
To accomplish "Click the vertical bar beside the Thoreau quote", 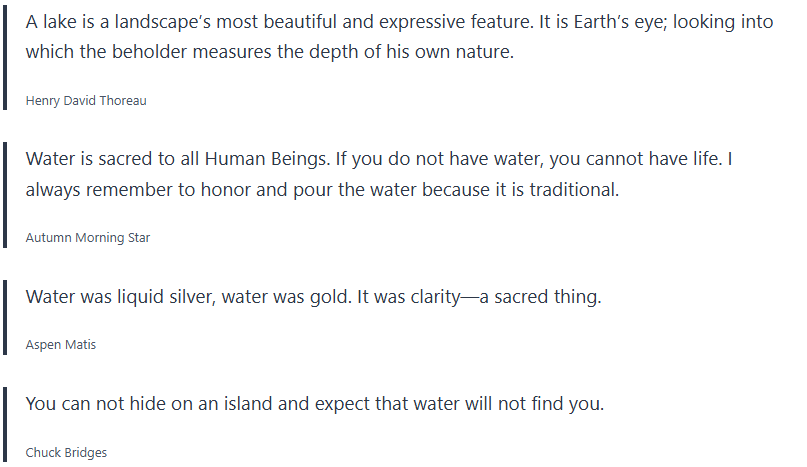I will point(4,61).
